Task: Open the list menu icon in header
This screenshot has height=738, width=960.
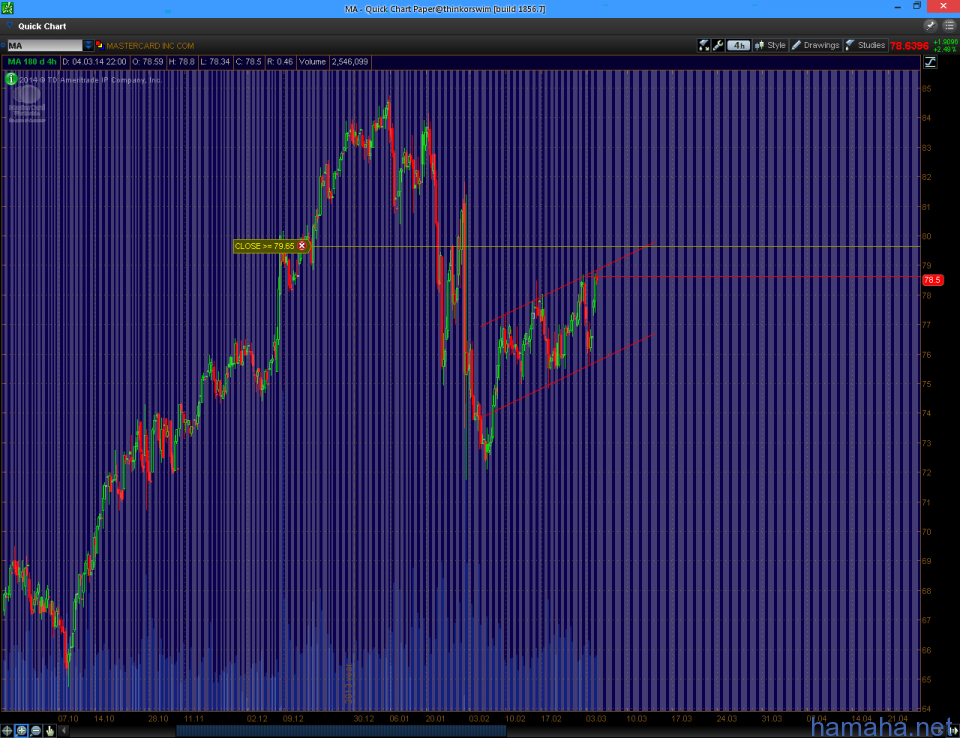Action: (950, 26)
